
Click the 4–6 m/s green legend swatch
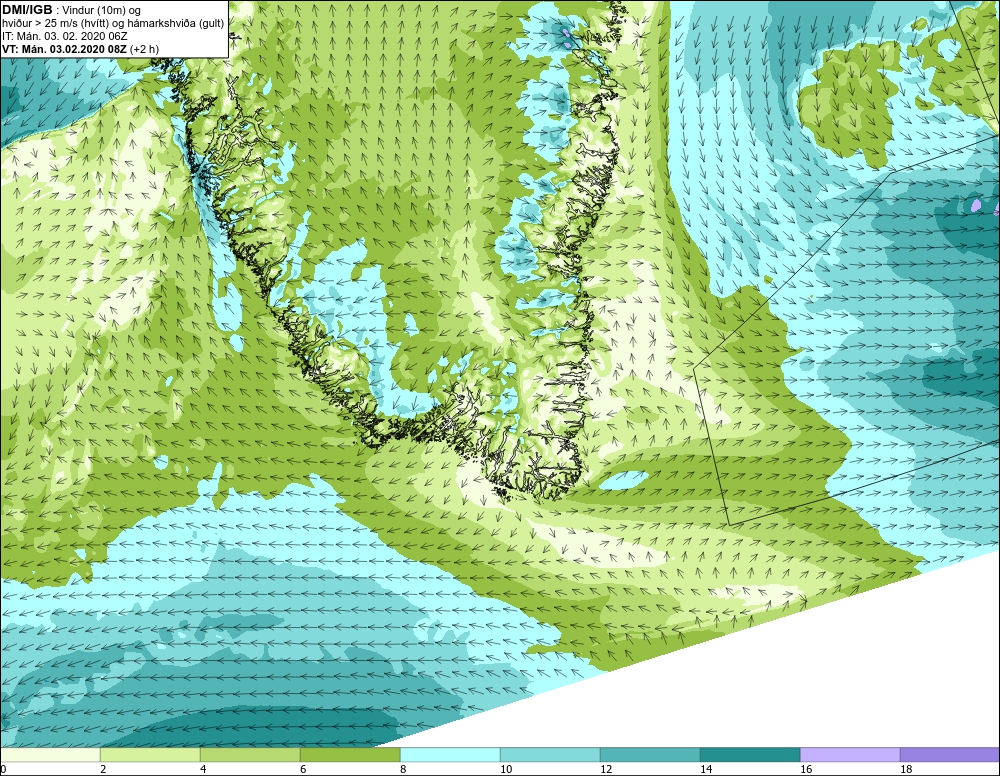250,755
